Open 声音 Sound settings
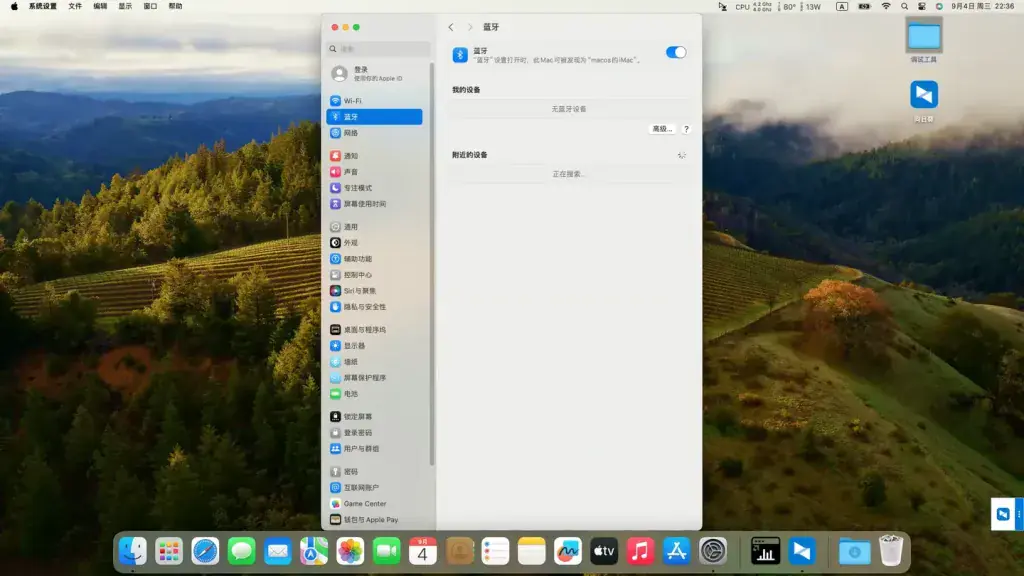This screenshot has width=1024, height=576. tap(374, 172)
